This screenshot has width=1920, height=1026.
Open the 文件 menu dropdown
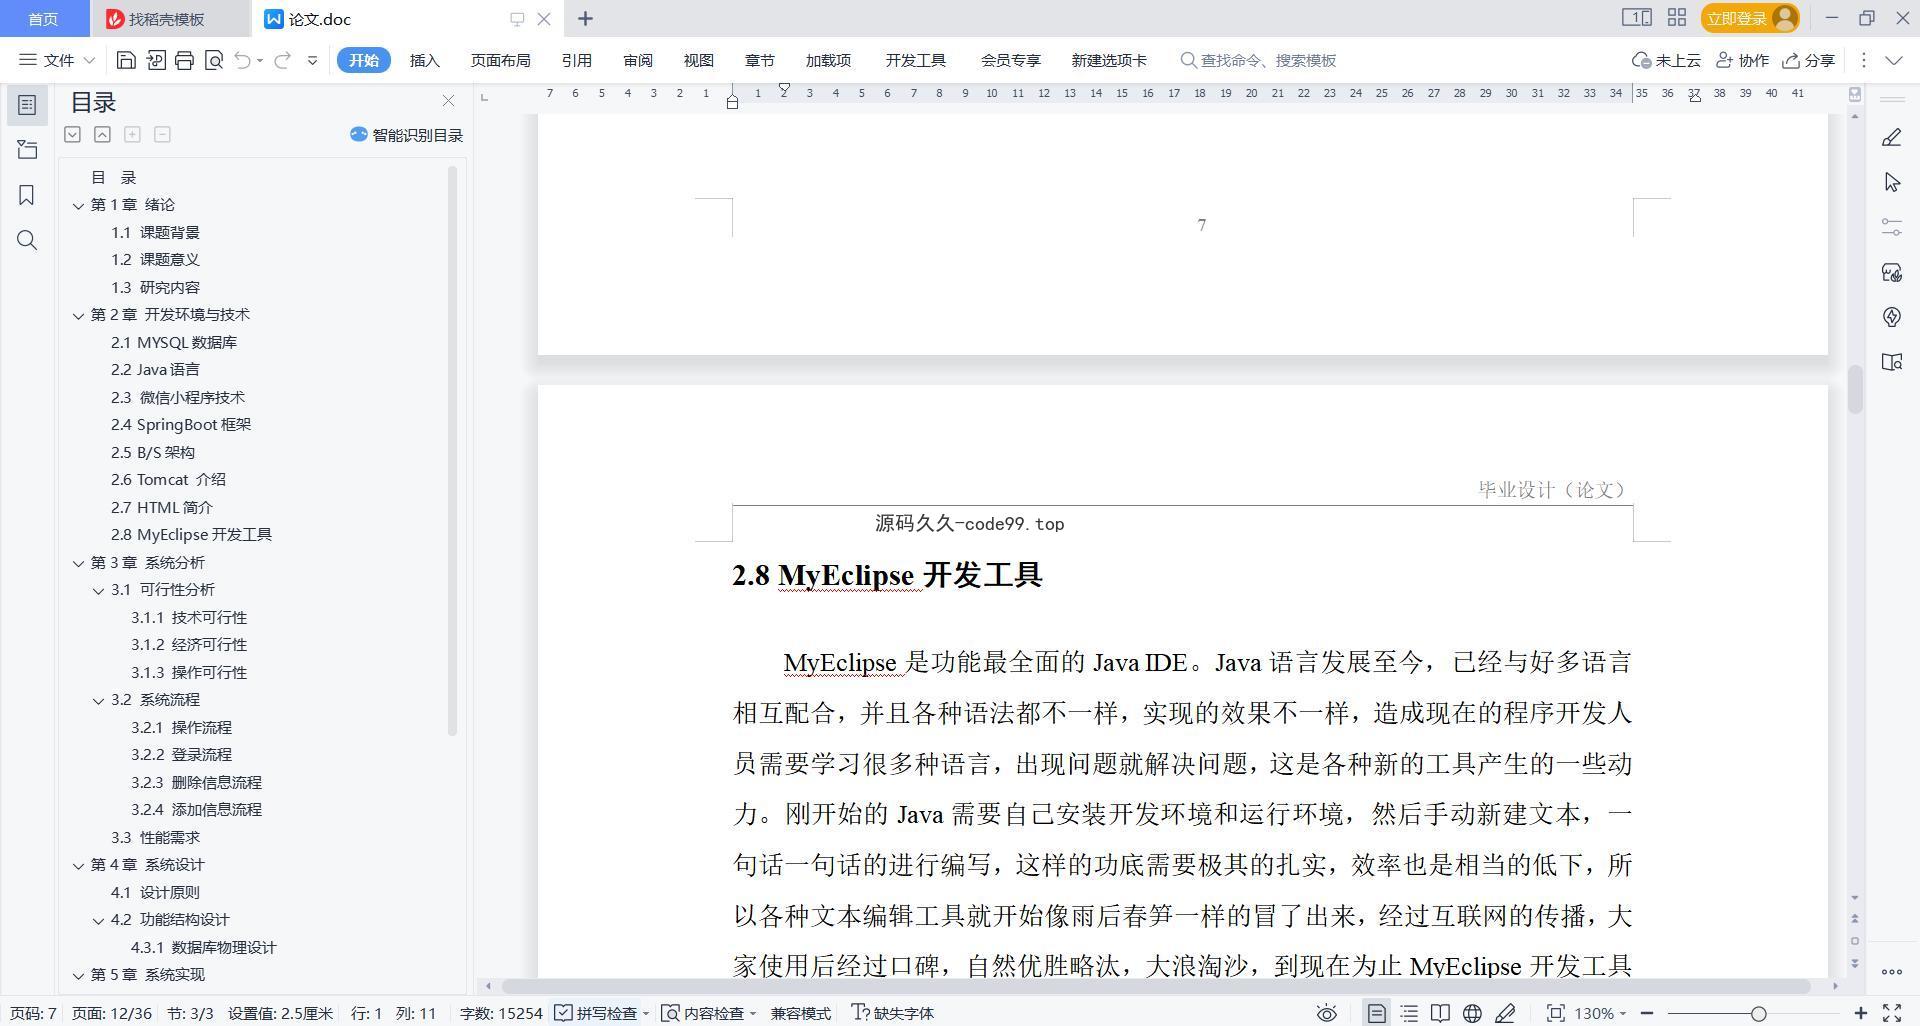click(57, 60)
